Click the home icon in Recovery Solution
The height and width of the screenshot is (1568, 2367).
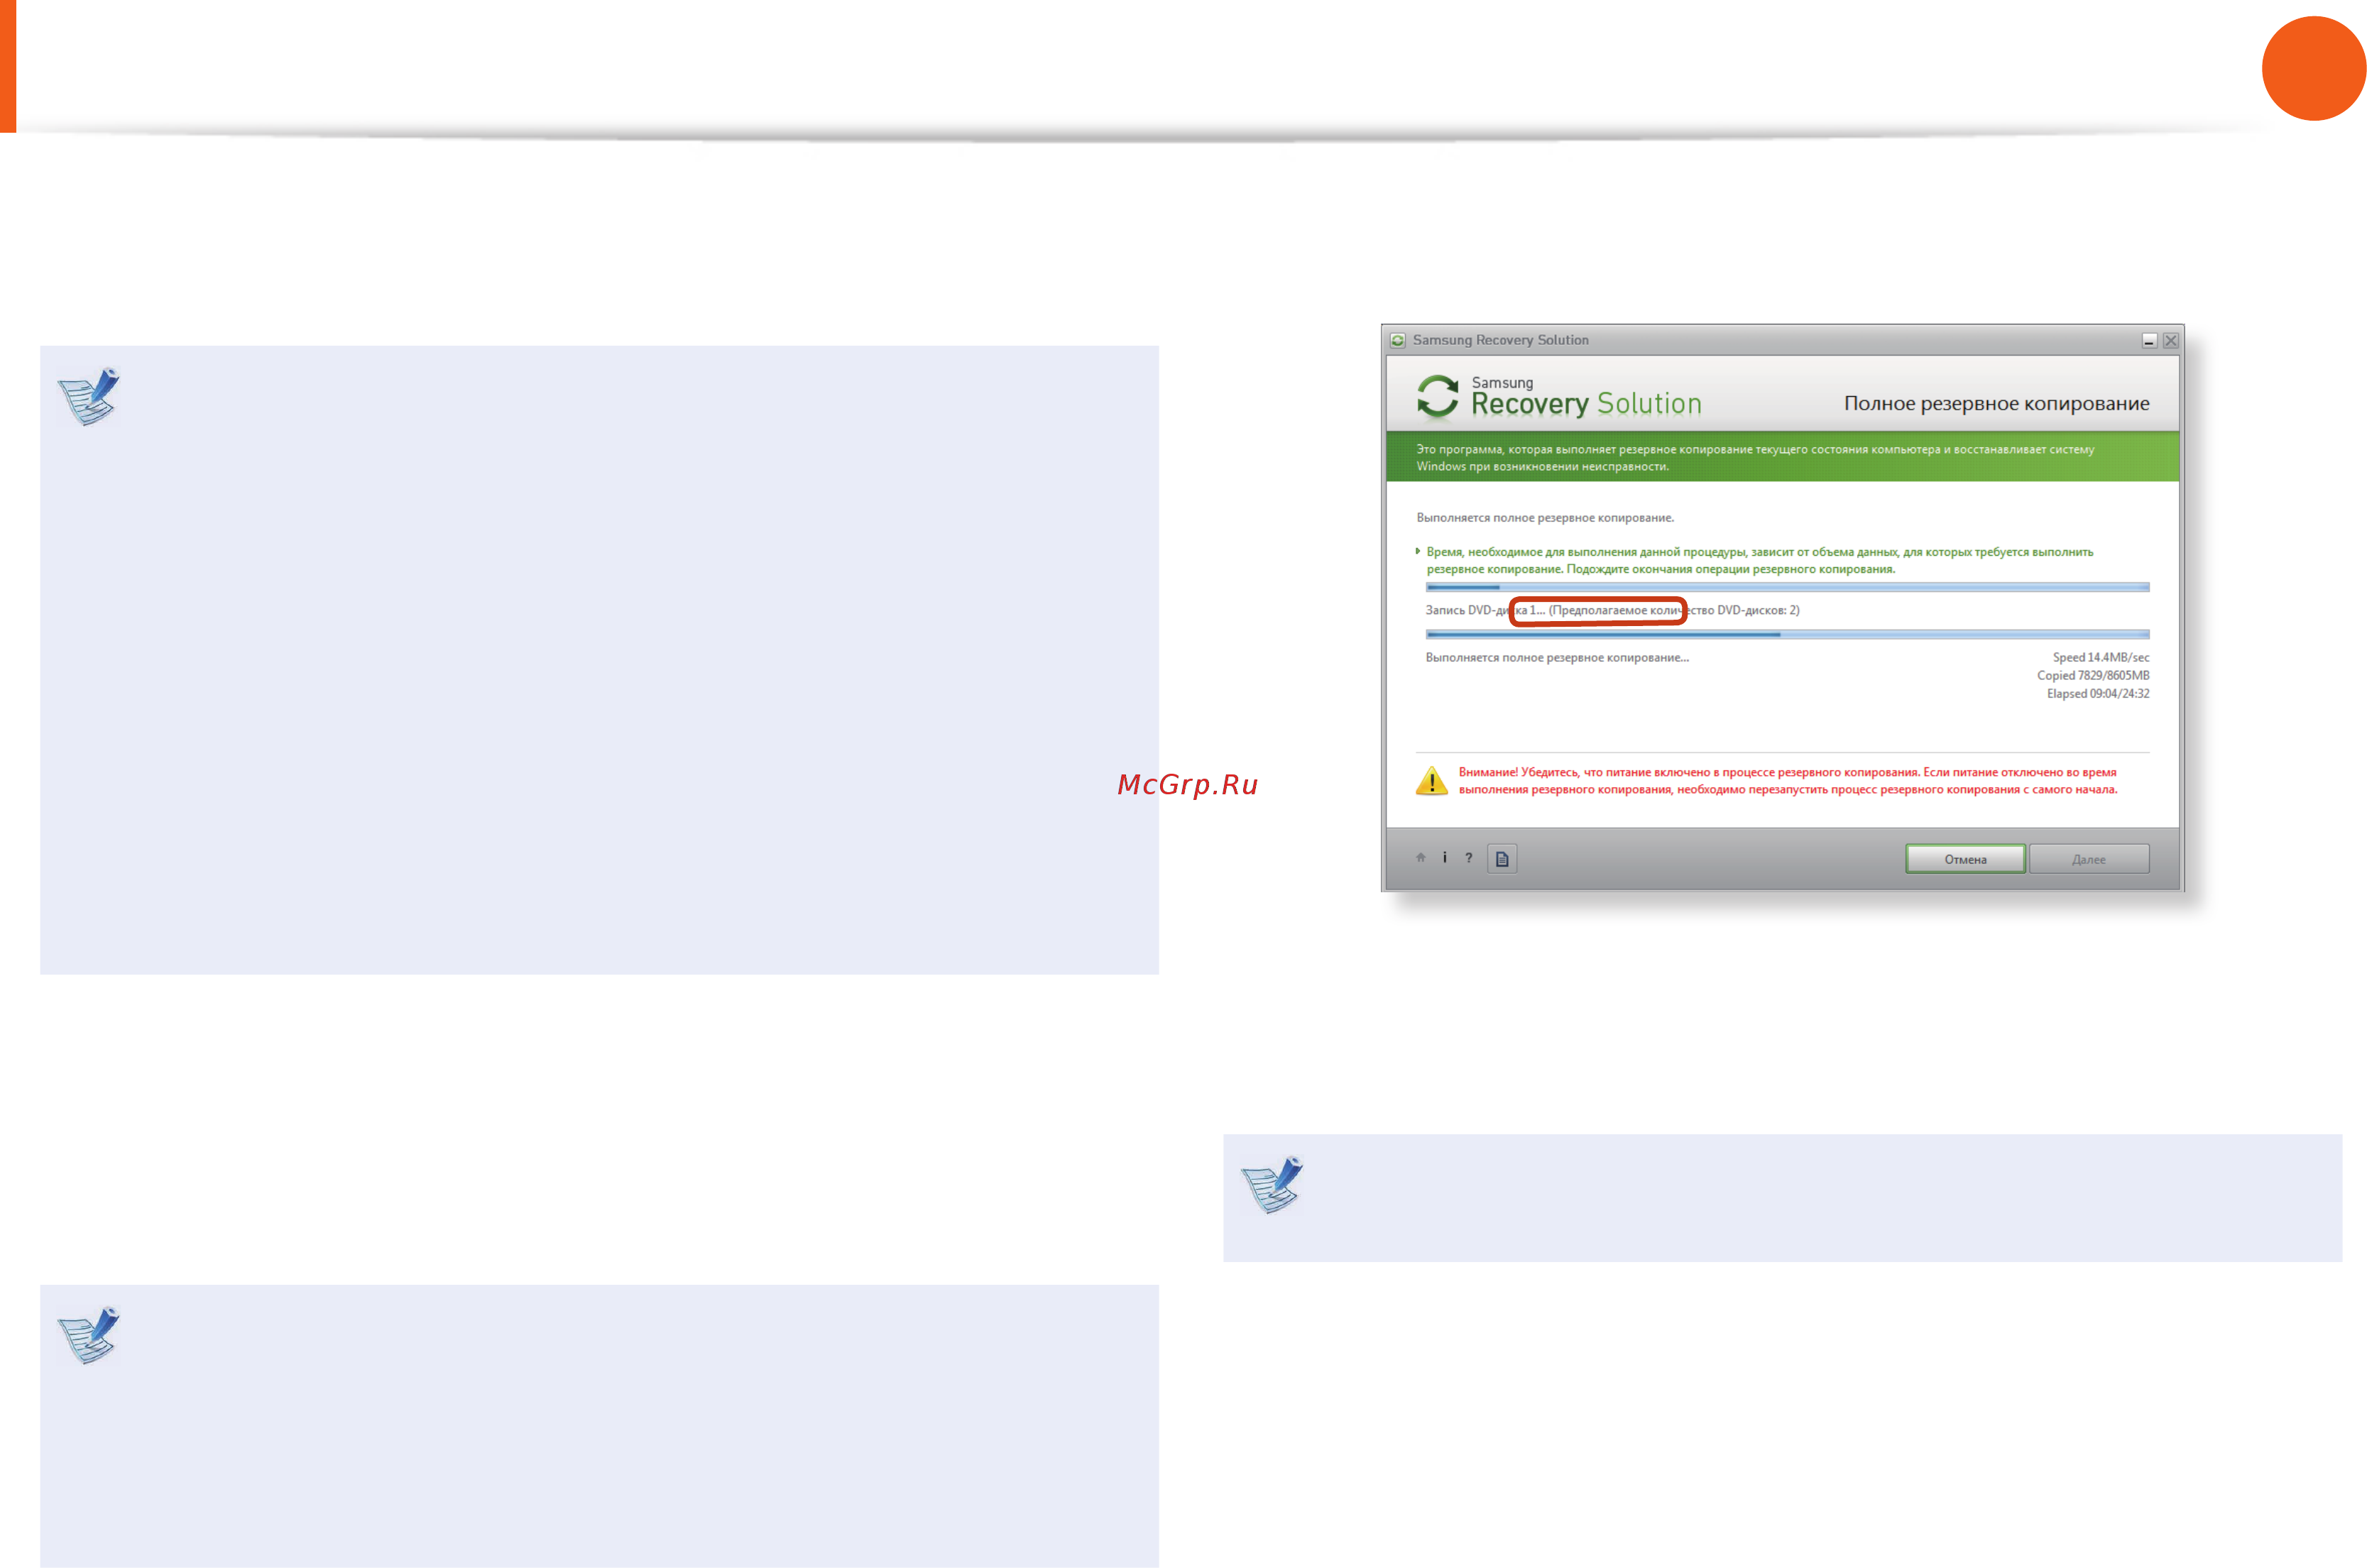[x=1420, y=857]
